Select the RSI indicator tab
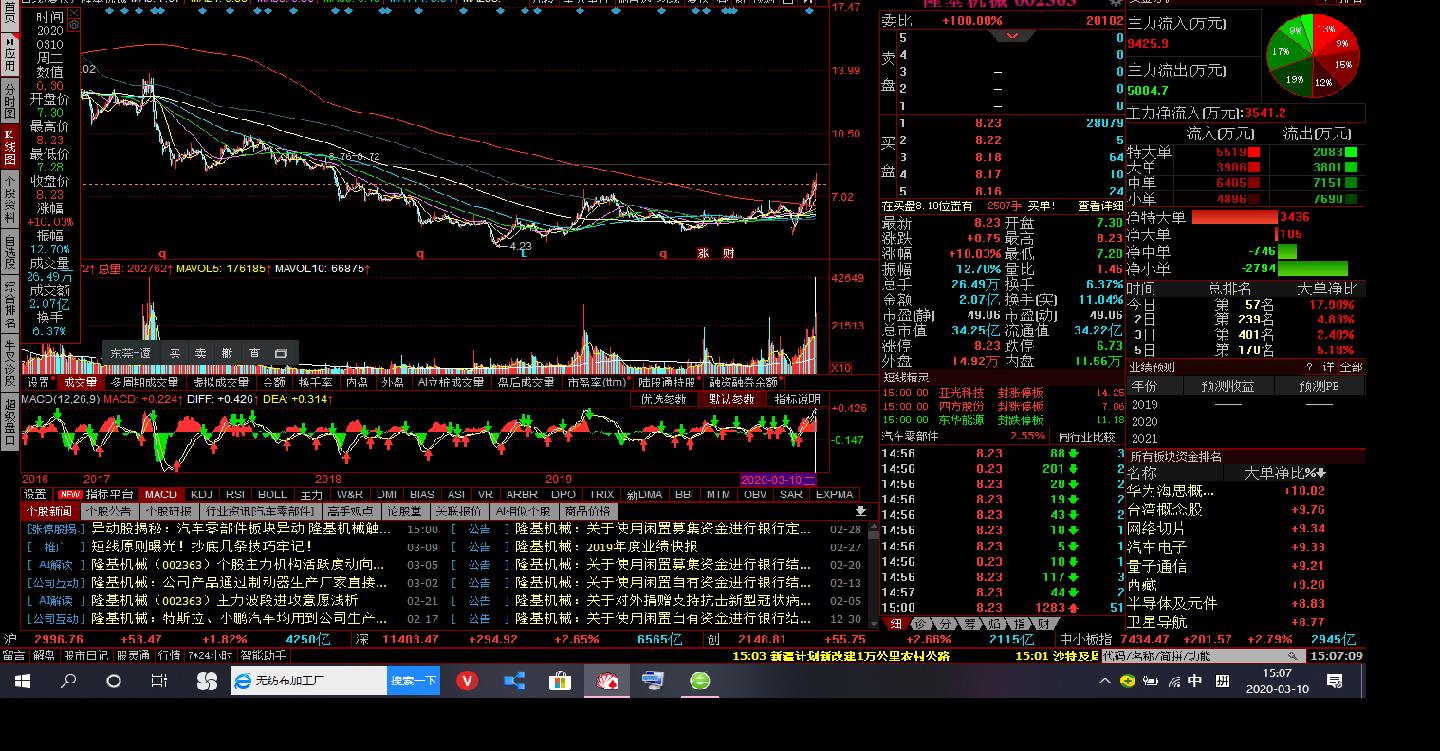This screenshot has width=1440, height=751. (x=236, y=494)
